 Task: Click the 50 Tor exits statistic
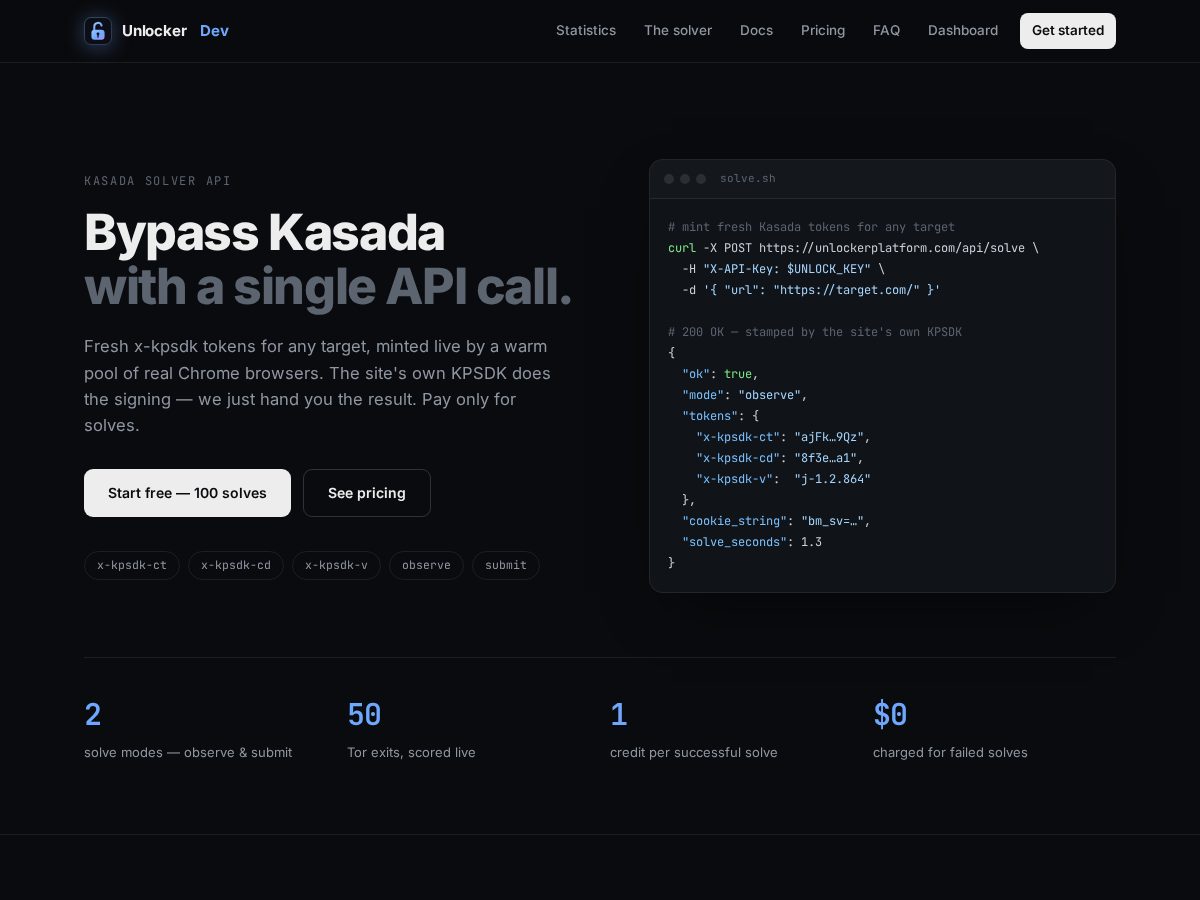(x=411, y=731)
